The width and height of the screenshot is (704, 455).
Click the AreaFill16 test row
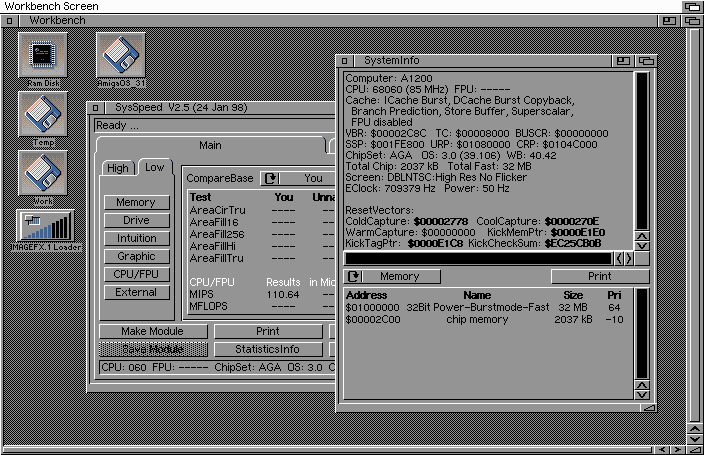tap(262, 222)
